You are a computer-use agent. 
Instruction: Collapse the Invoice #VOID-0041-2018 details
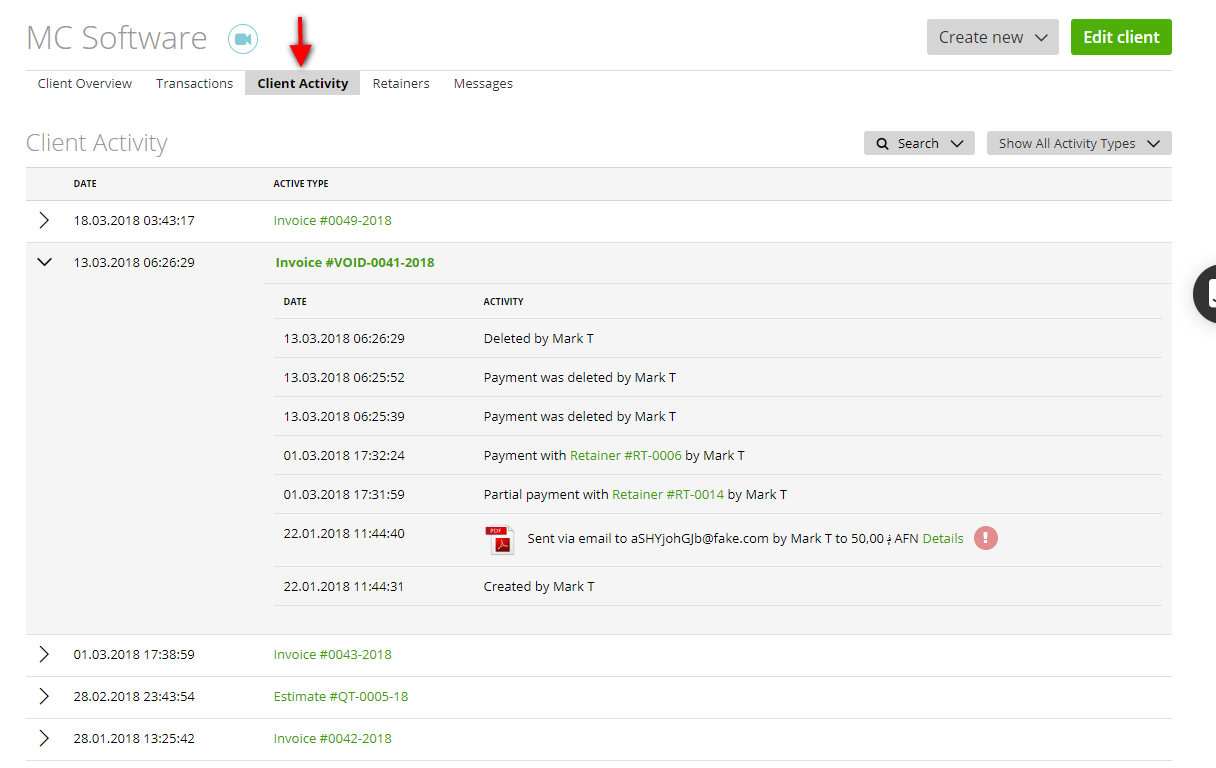tap(44, 261)
